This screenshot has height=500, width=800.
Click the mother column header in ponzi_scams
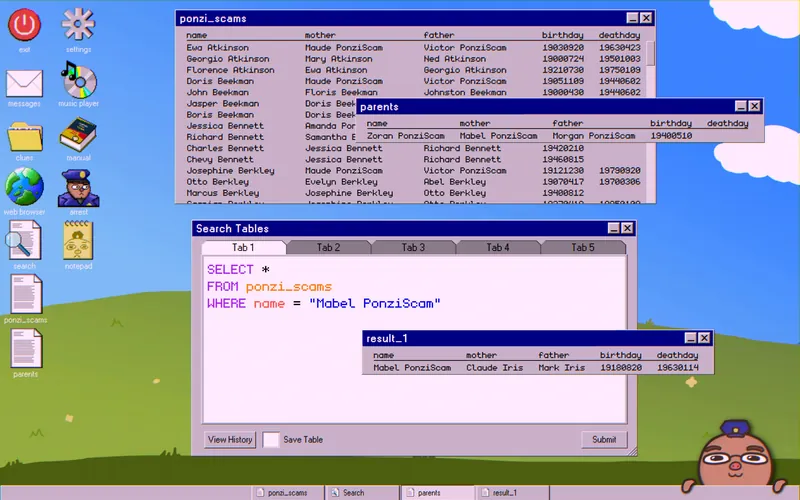coord(320,35)
